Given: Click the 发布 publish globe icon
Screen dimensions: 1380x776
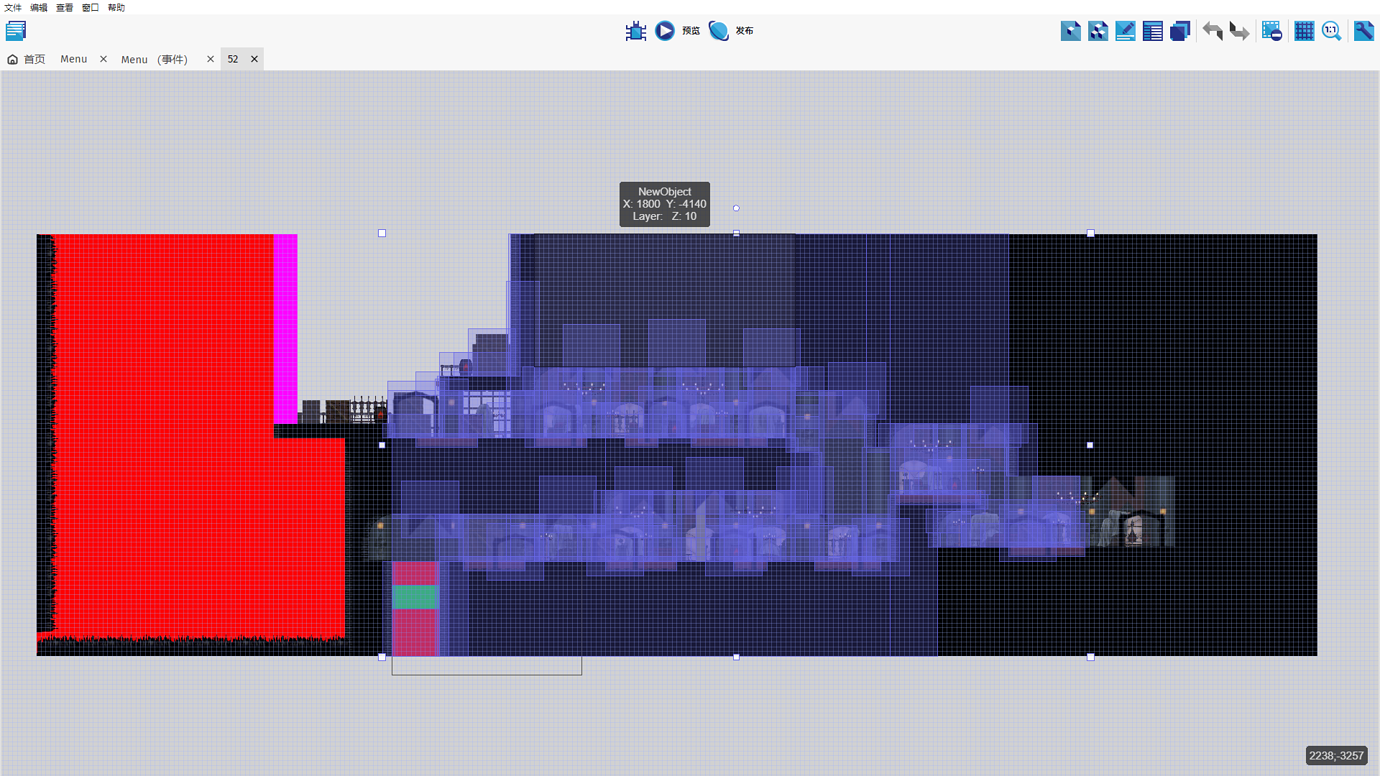Looking at the screenshot, I should coord(719,30).
